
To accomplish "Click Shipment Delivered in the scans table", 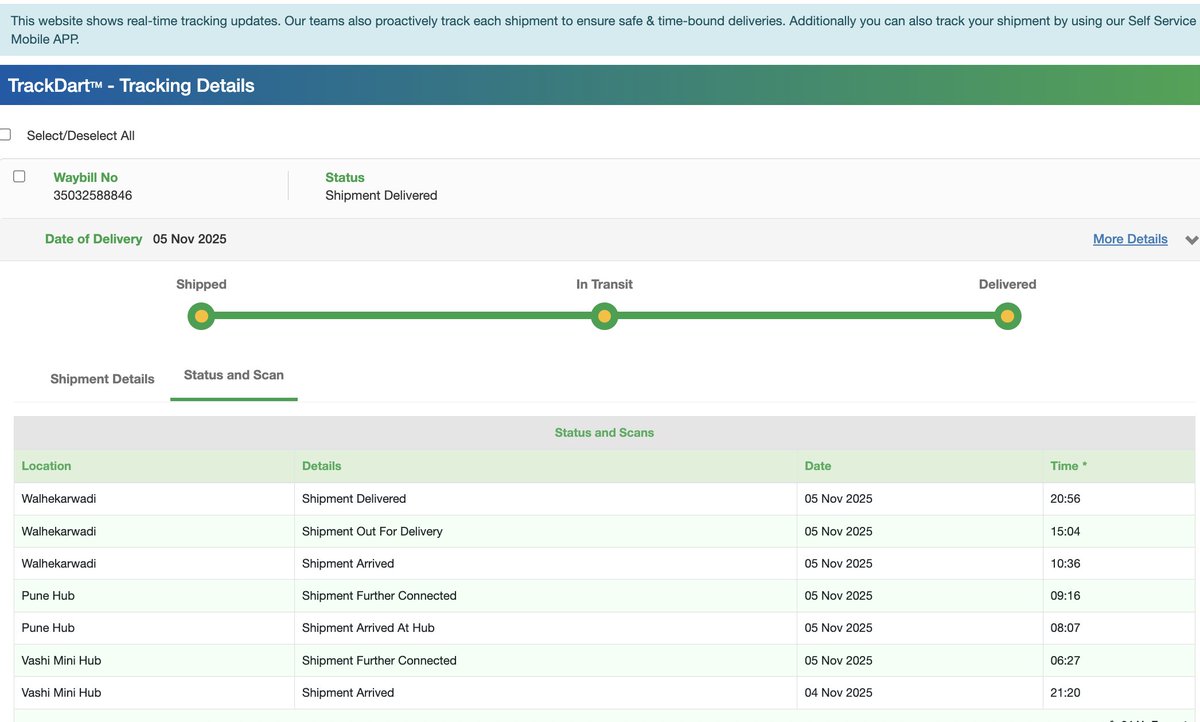I will click(x=354, y=498).
